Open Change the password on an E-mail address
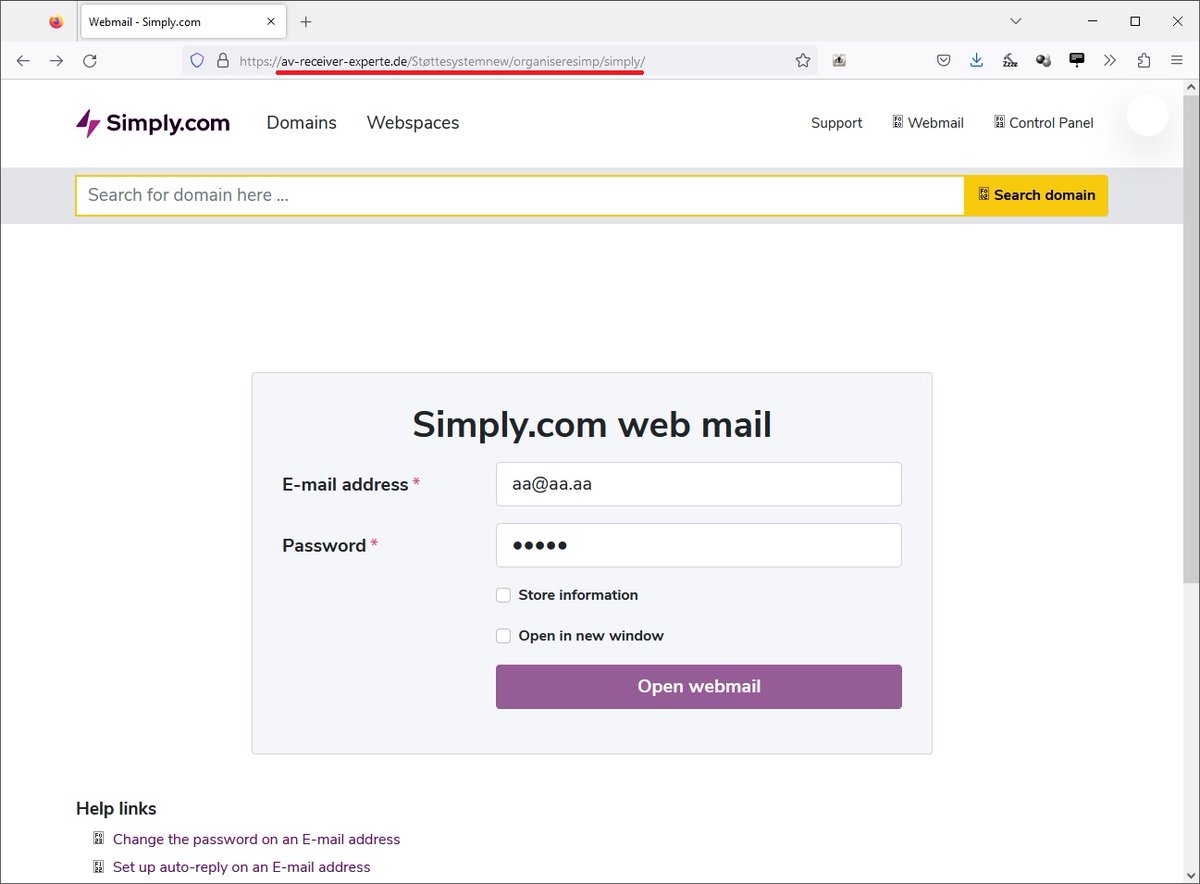 click(x=256, y=839)
